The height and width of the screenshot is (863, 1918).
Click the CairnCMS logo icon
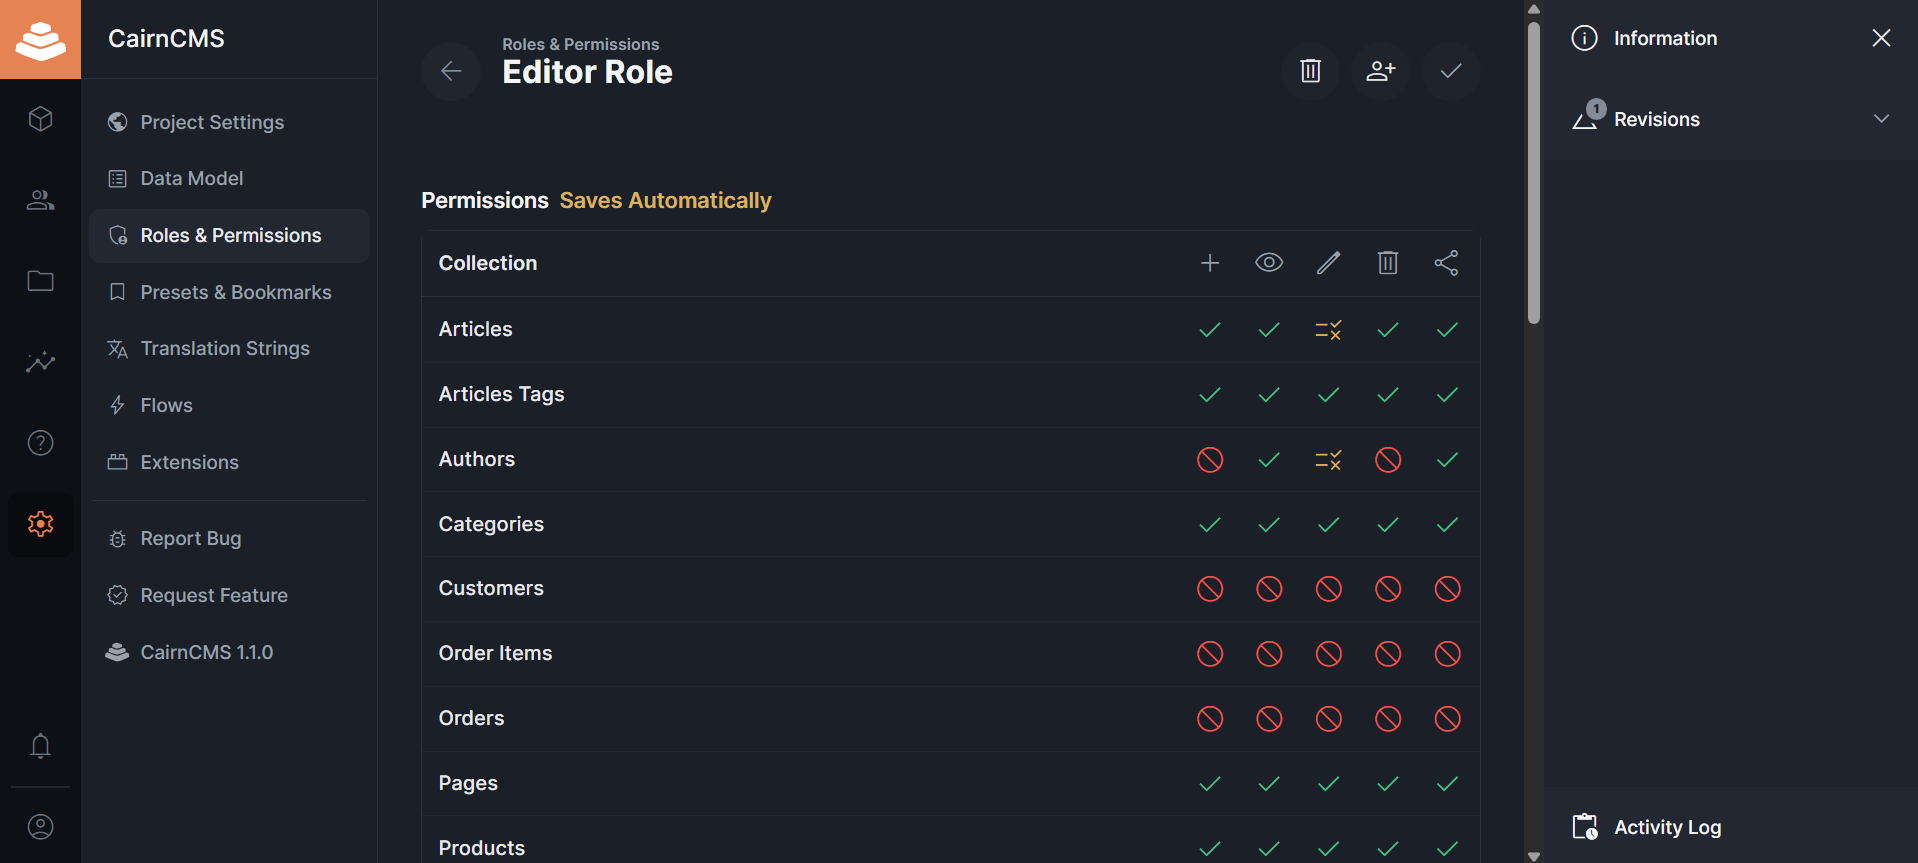click(40, 39)
